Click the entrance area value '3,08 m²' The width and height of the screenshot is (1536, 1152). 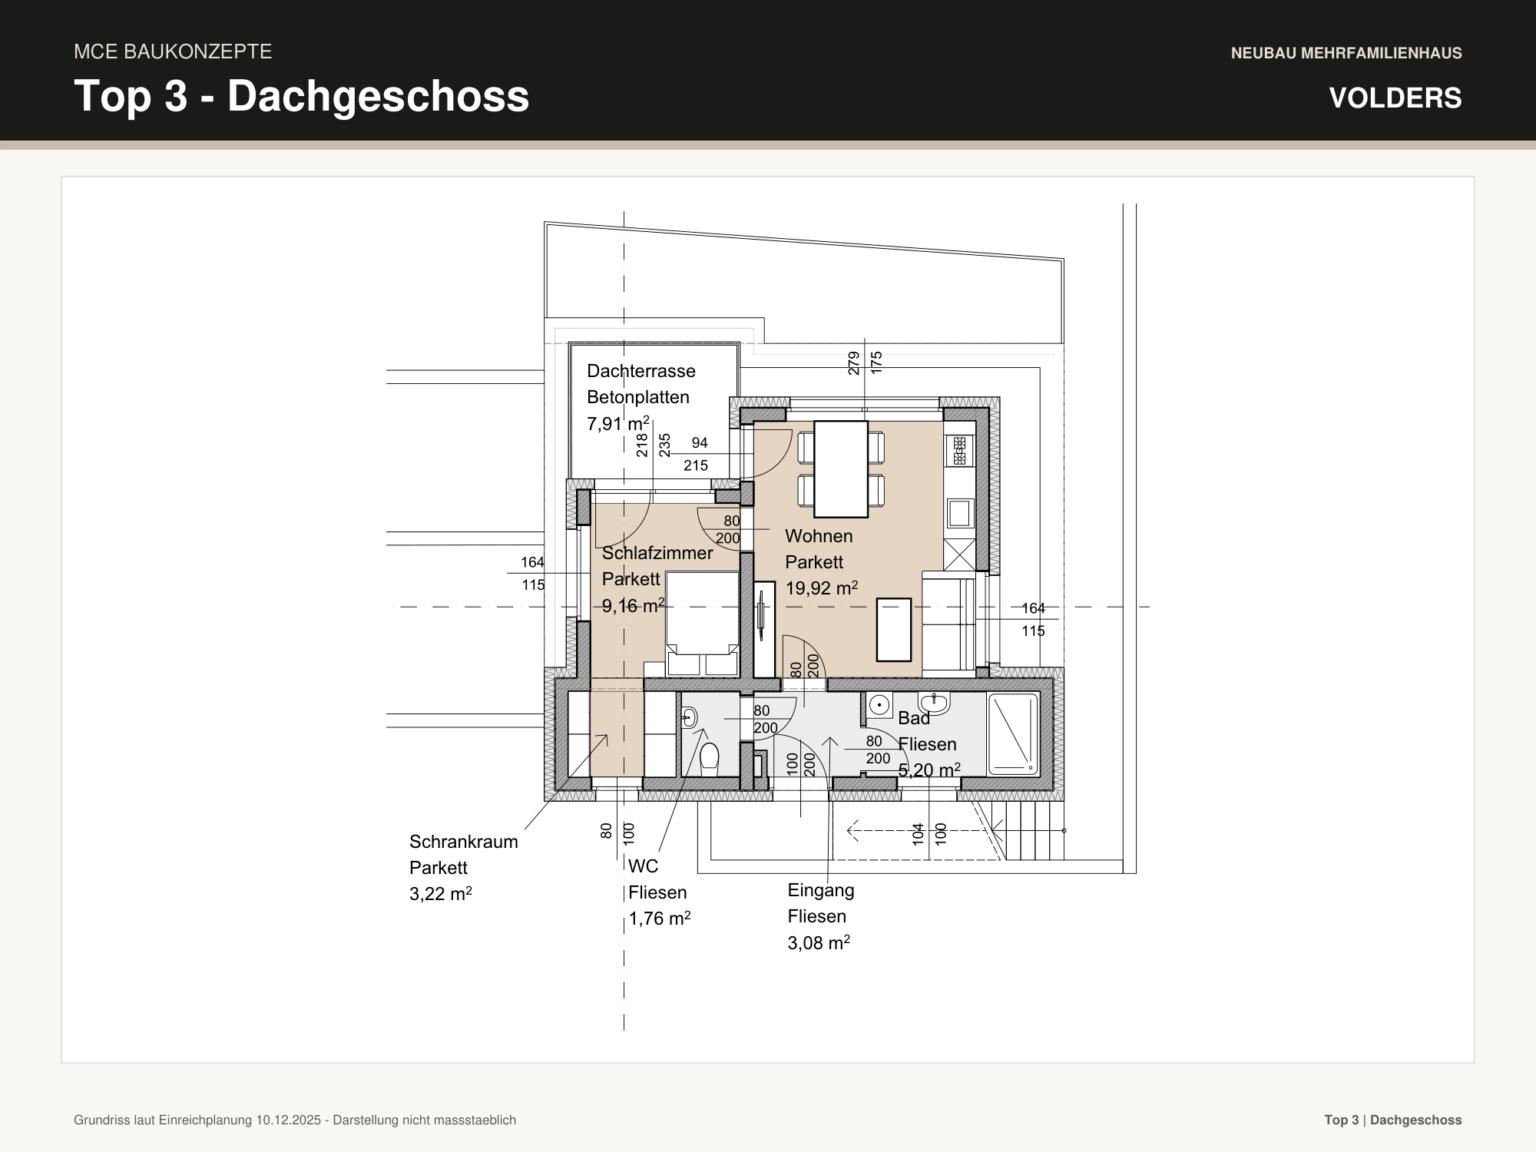click(x=818, y=942)
